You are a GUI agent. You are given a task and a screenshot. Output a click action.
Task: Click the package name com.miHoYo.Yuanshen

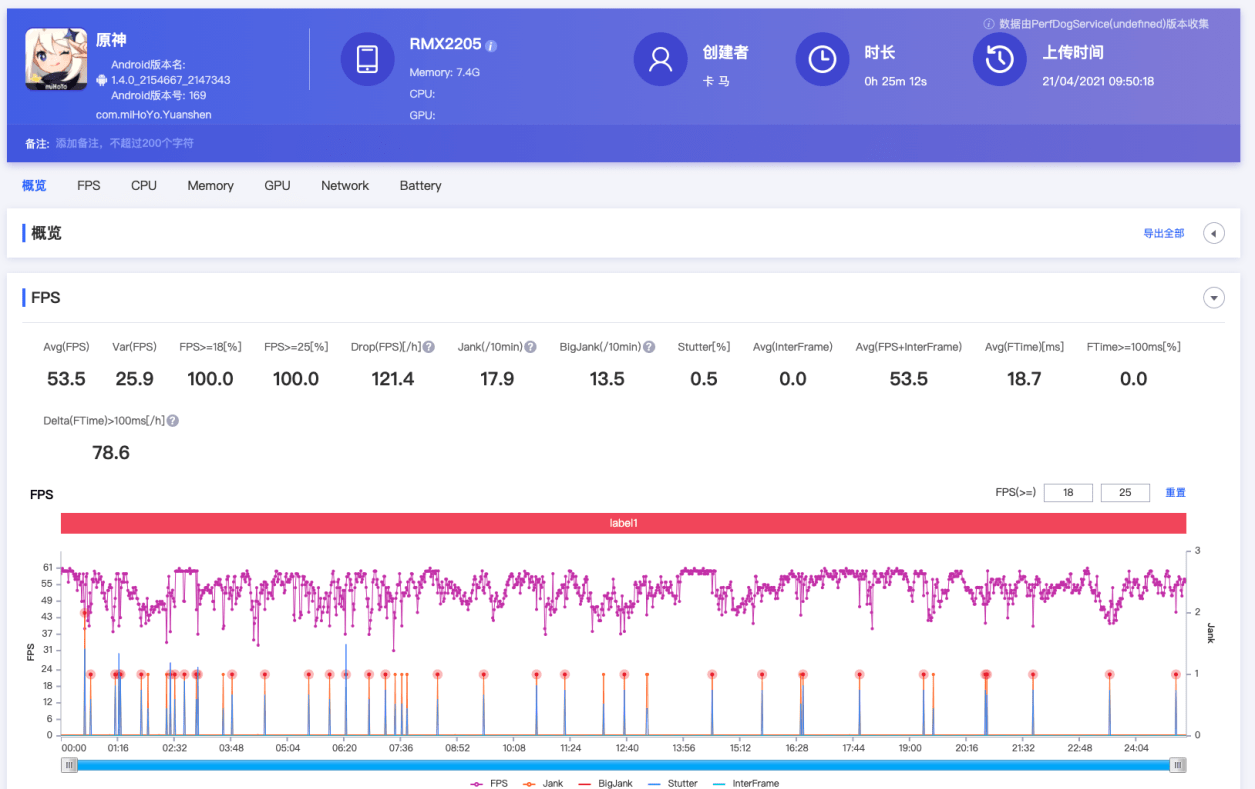coord(154,115)
